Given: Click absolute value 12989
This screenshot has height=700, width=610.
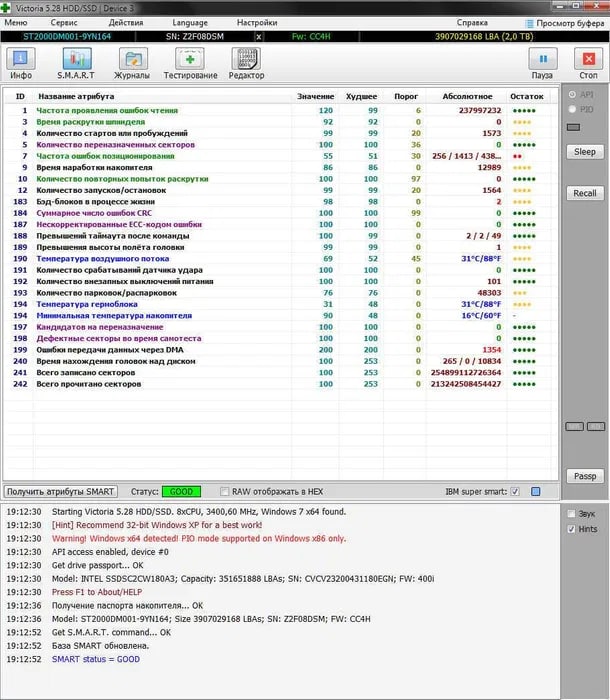Looking at the screenshot, I should tap(489, 167).
